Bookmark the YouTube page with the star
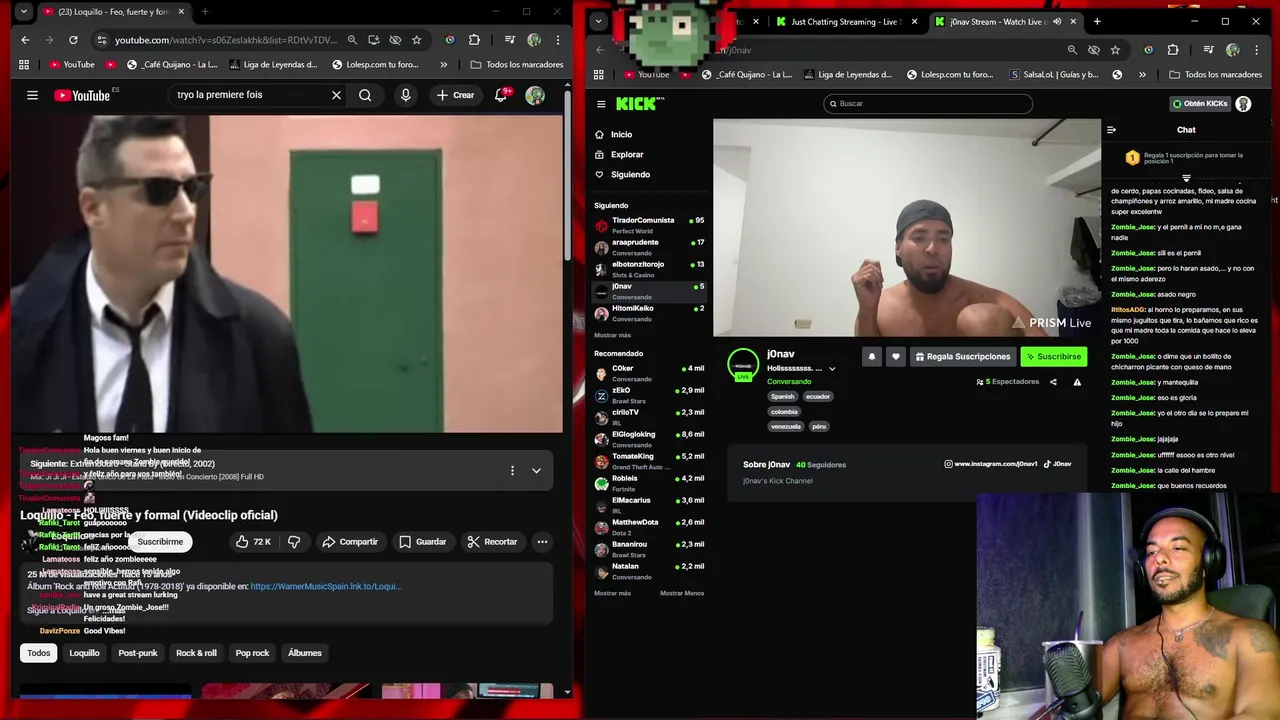Screen dimensions: 1280x720 [x=417, y=40]
